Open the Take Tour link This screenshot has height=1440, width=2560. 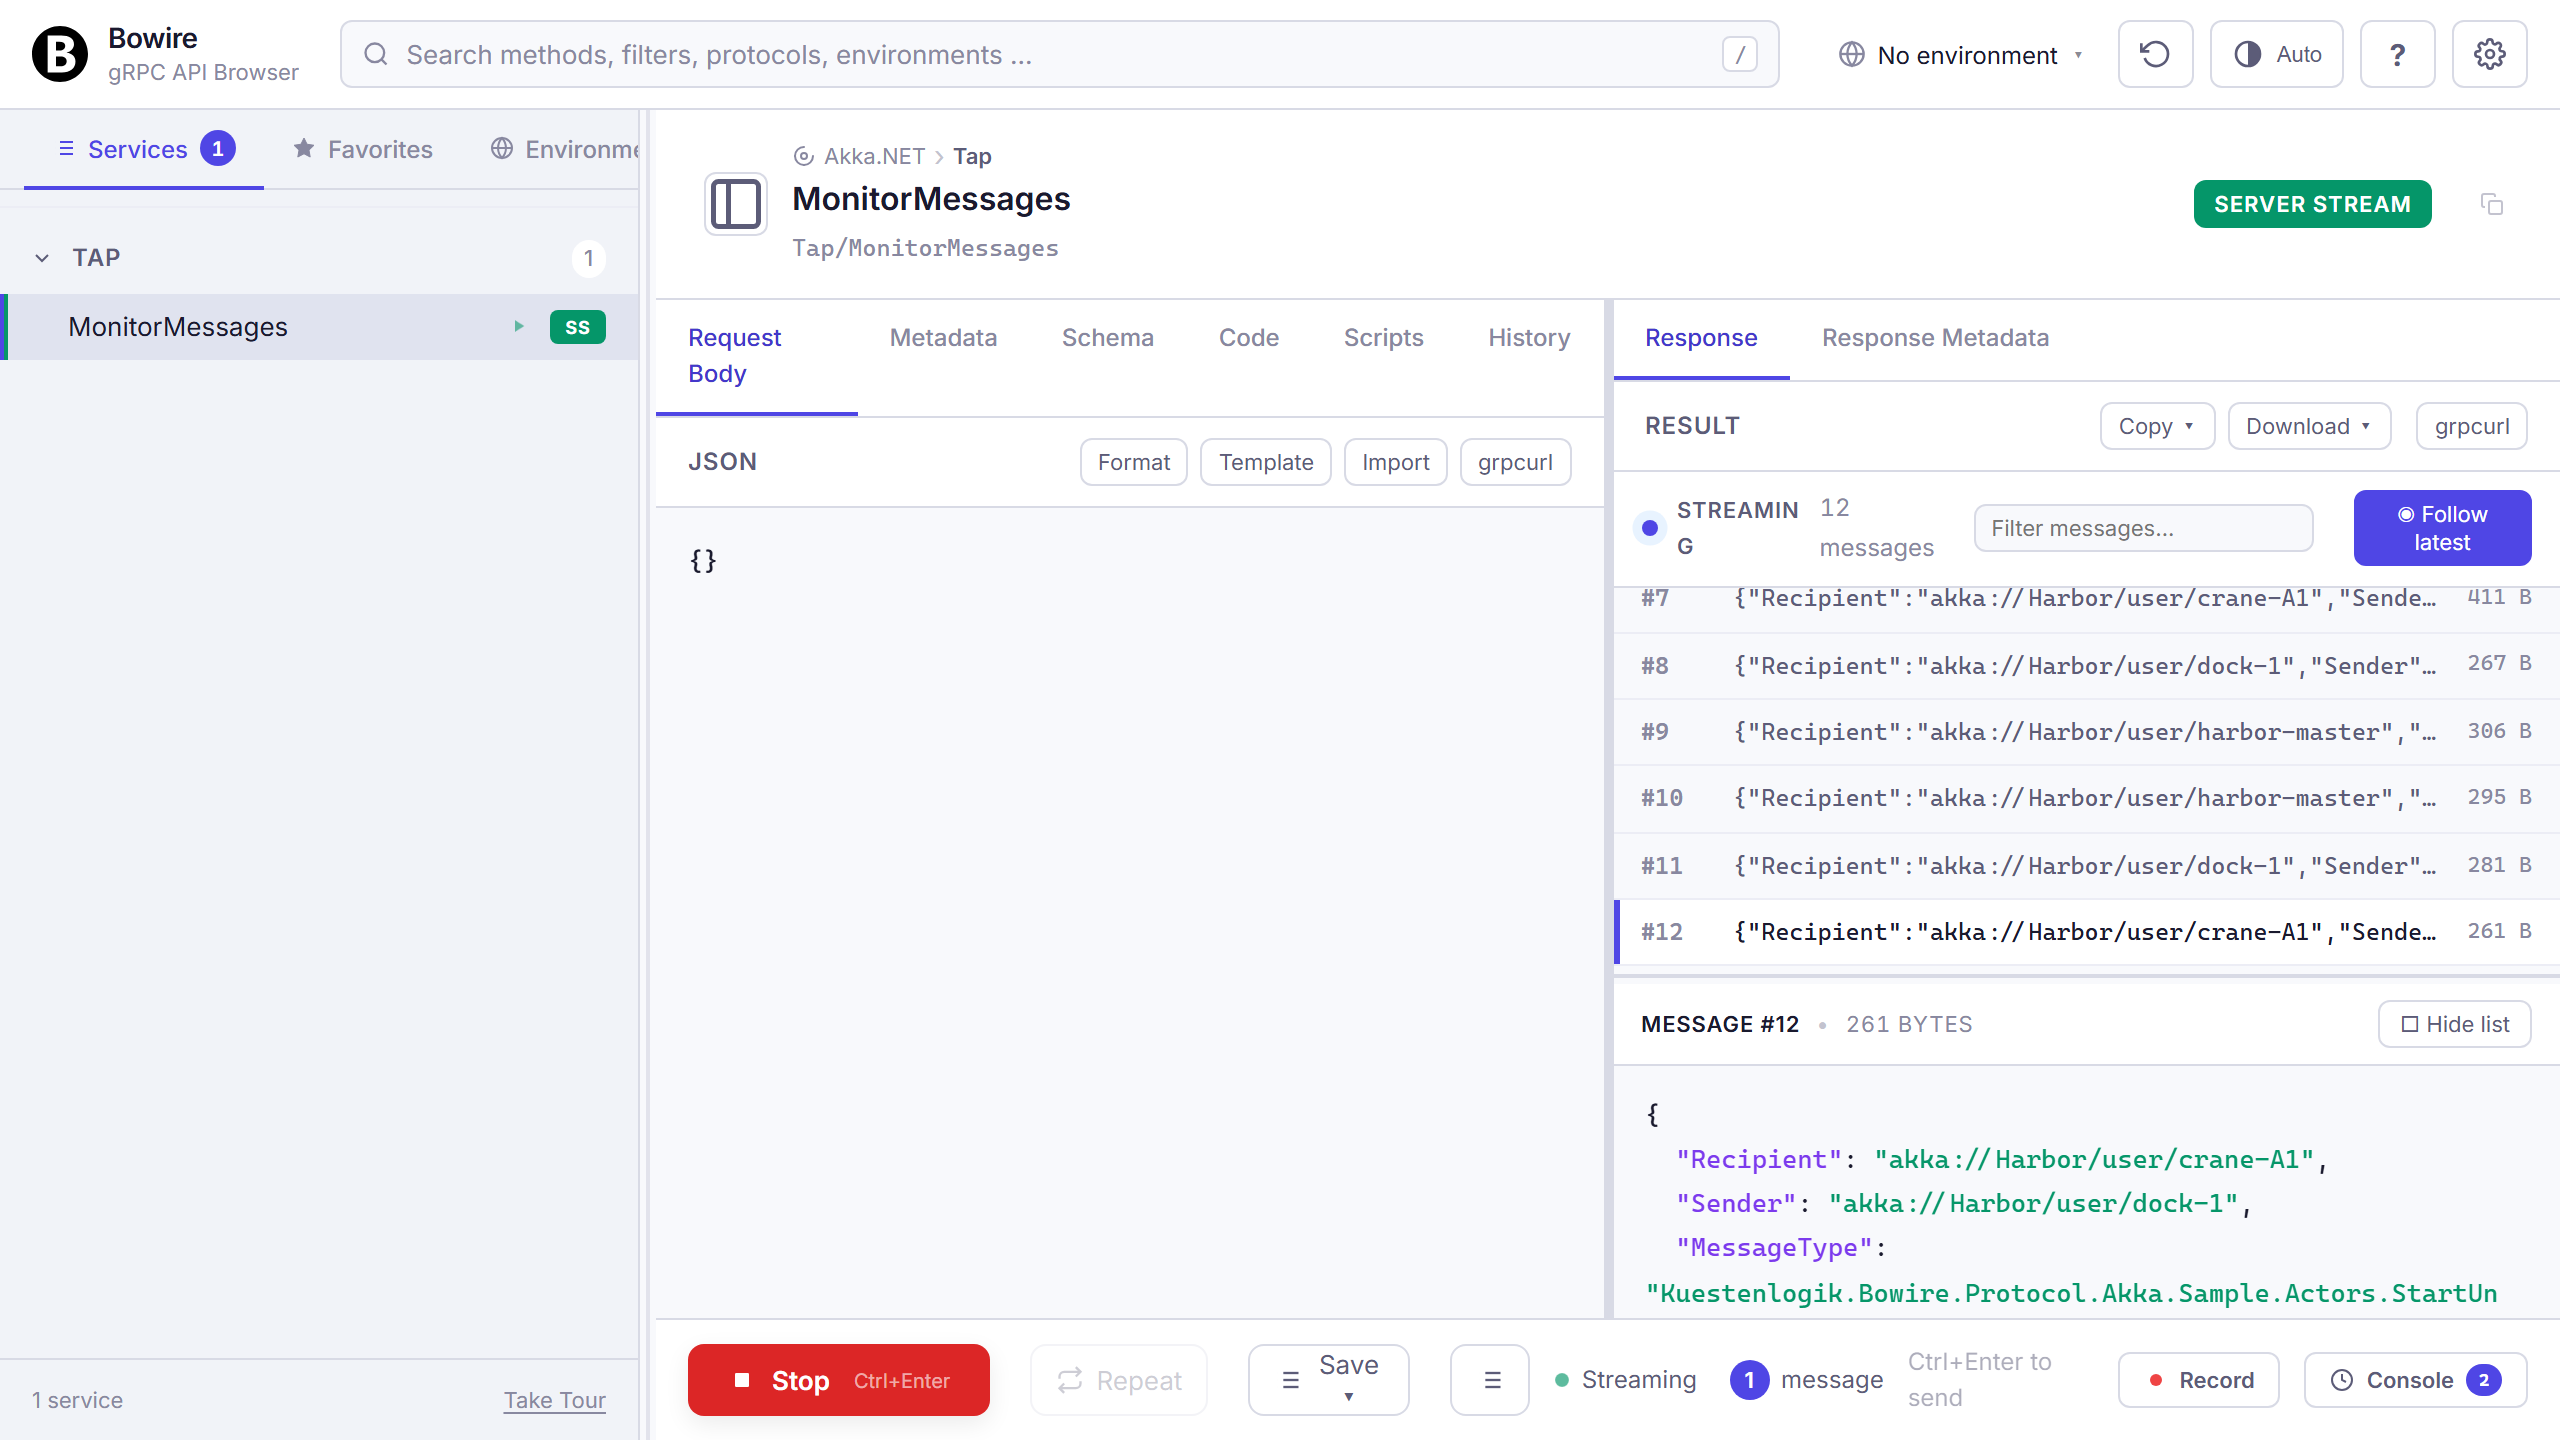(554, 1400)
